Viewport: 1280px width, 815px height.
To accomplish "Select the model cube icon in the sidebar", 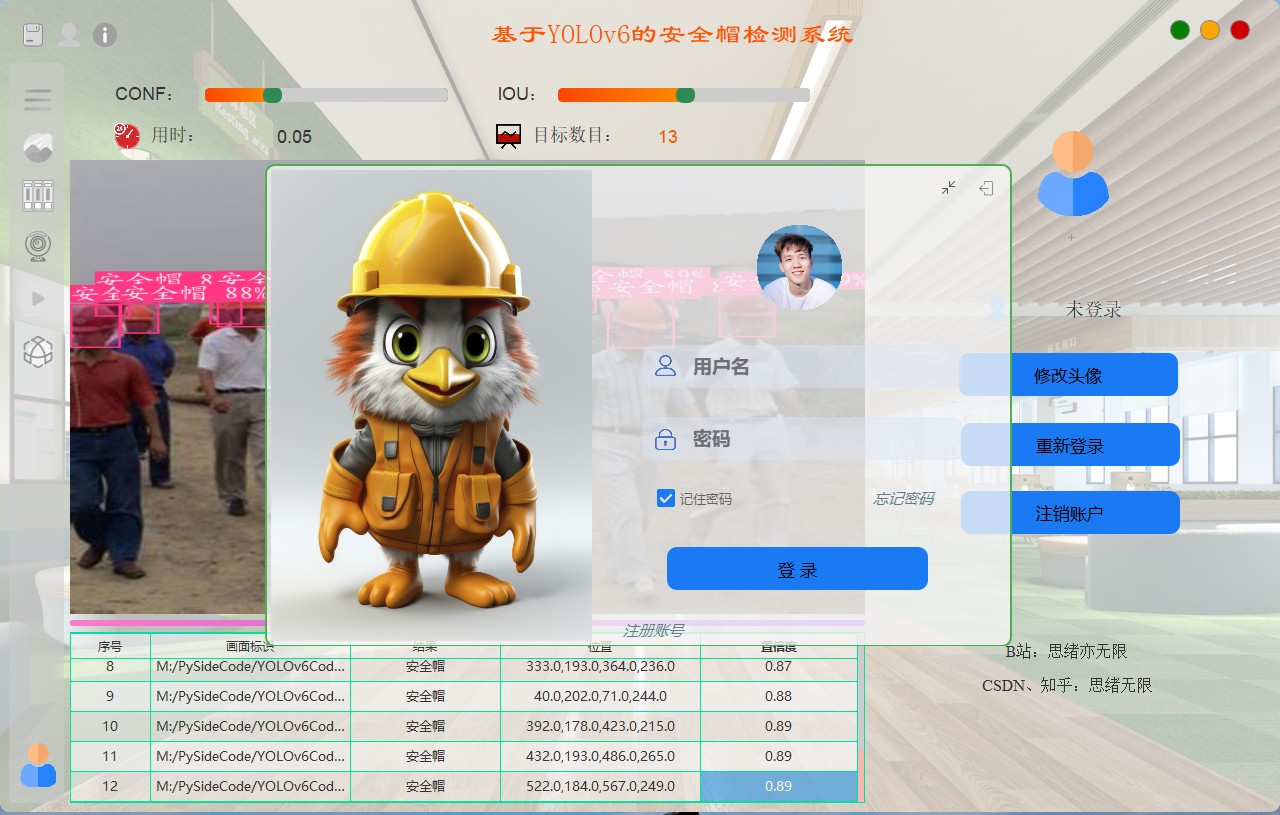I will point(38,352).
